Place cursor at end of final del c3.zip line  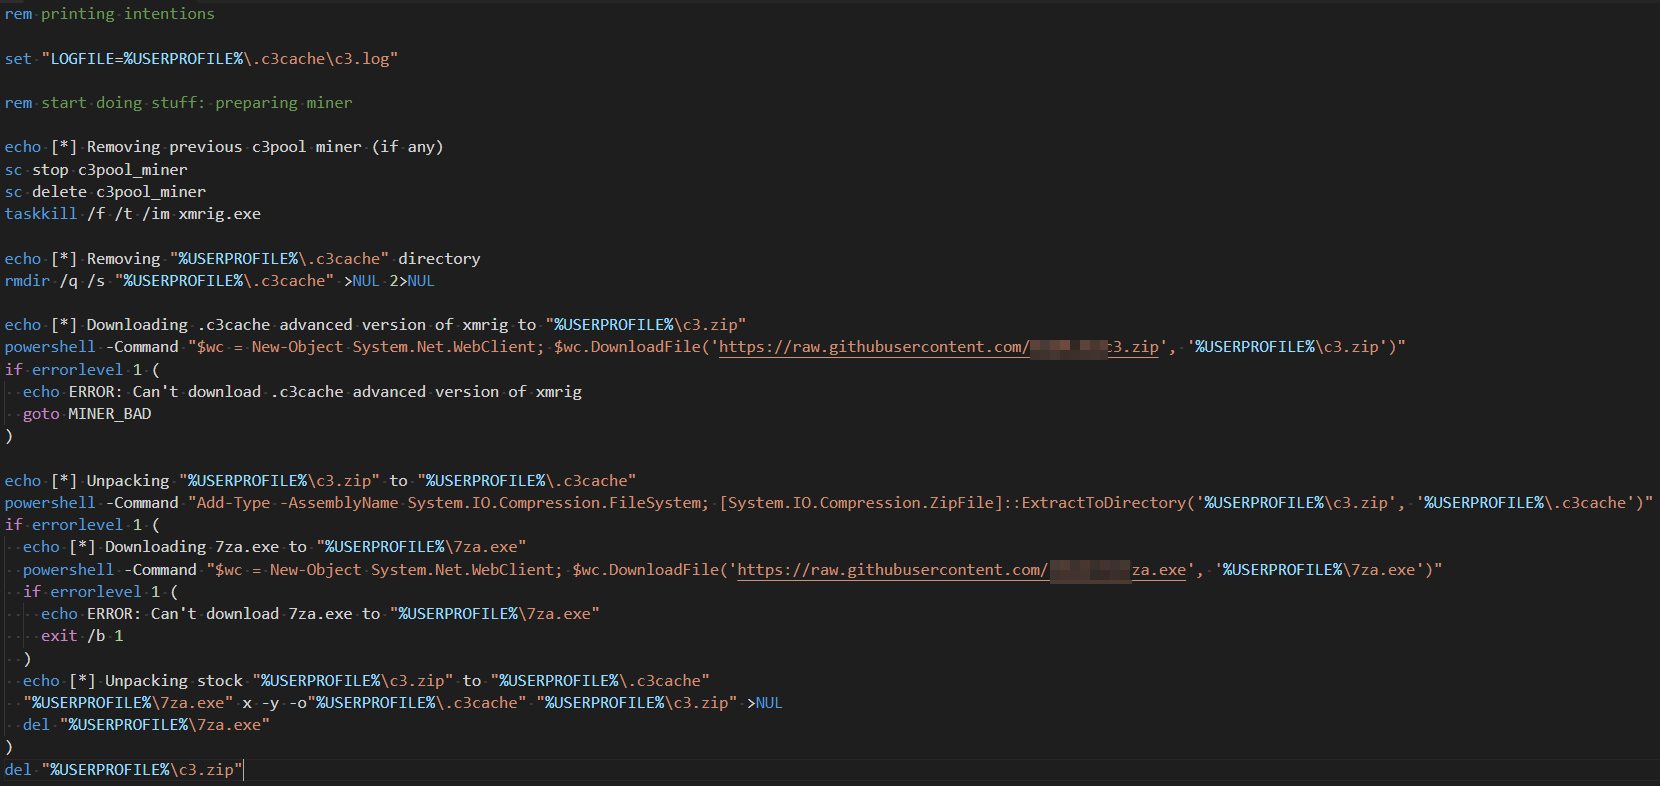click(243, 770)
